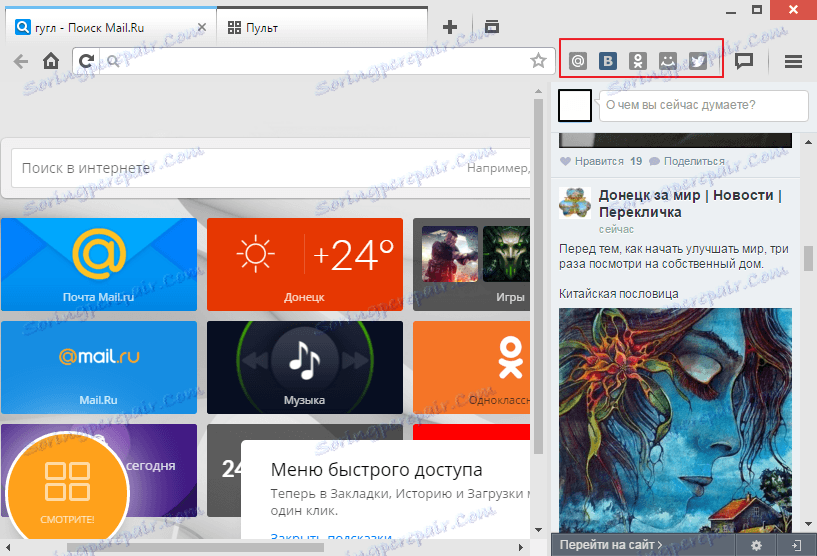Close the 'гугл - Поиск Mail.Ru' tab
Image resolution: width=817 pixels, height=556 pixels.
pyautogui.click(x=202, y=27)
